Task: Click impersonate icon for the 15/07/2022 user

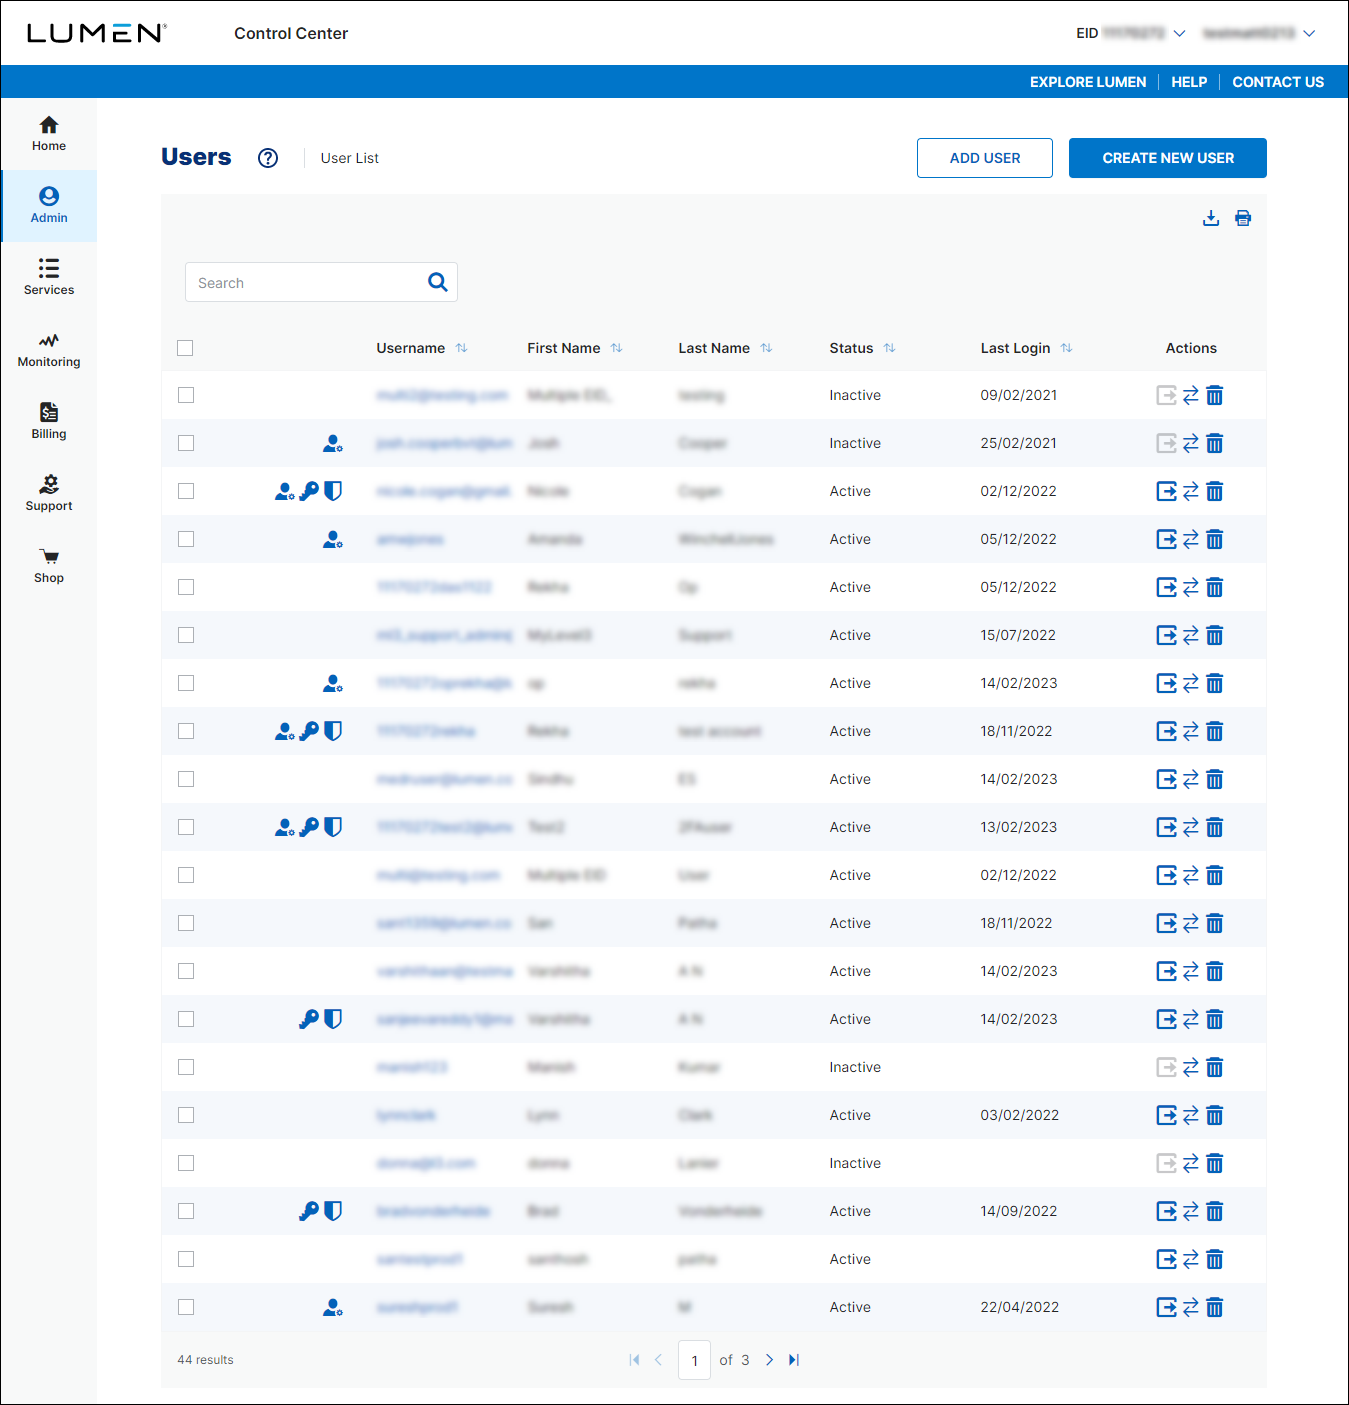Action: click(x=1167, y=635)
